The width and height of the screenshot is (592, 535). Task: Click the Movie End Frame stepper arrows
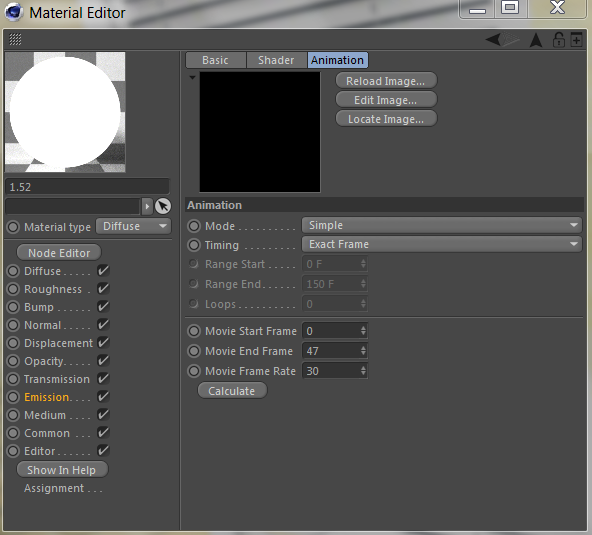click(363, 351)
